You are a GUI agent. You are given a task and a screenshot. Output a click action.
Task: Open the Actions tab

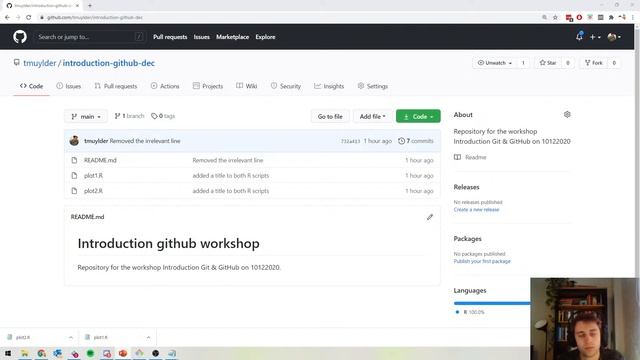[165, 86]
